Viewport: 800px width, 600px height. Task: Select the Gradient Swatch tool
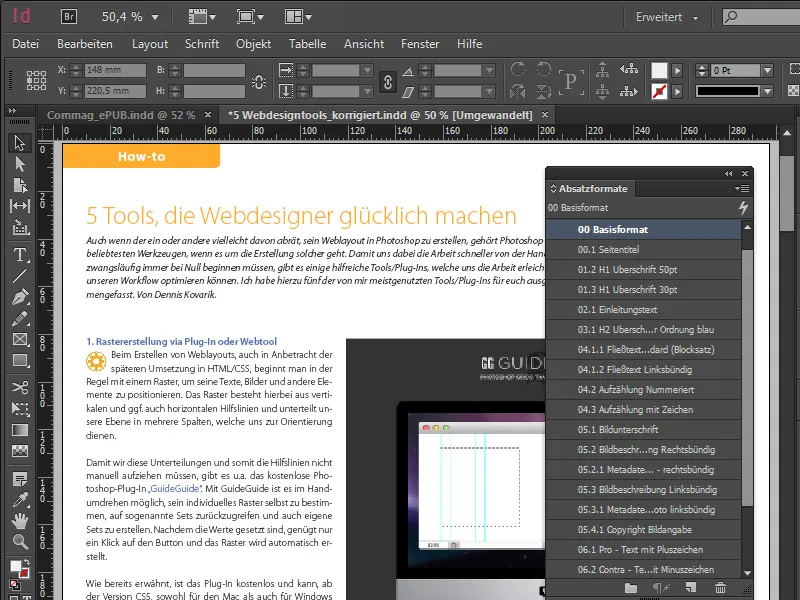[19, 430]
